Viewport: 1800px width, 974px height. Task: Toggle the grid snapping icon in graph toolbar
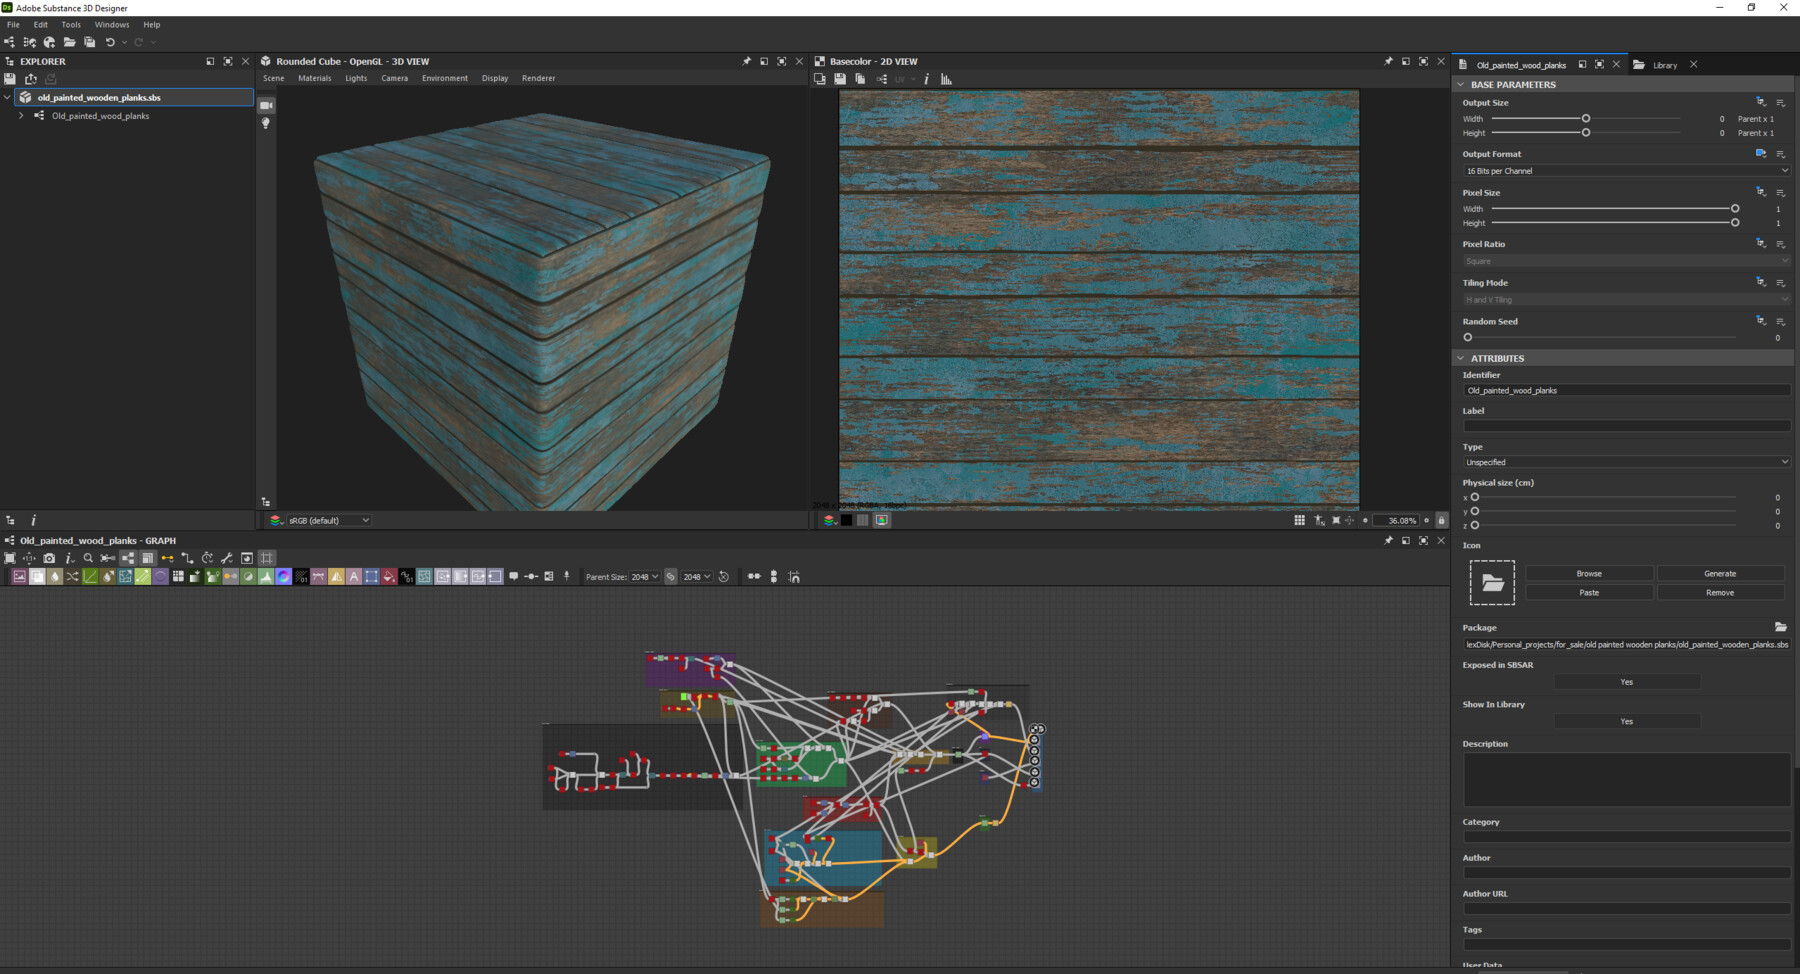point(266,558)
